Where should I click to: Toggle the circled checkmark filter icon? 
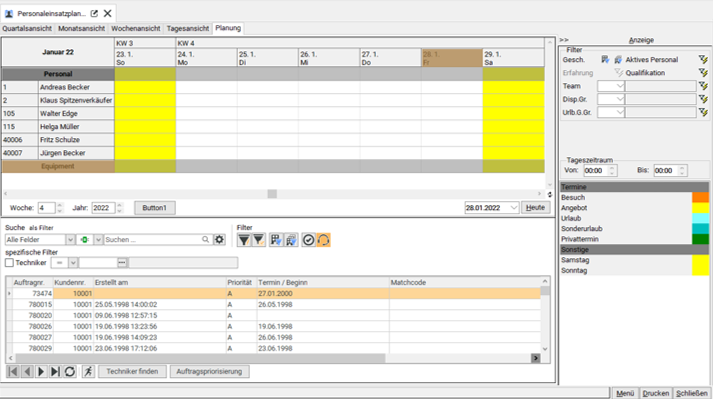click(x=308, y=240)
